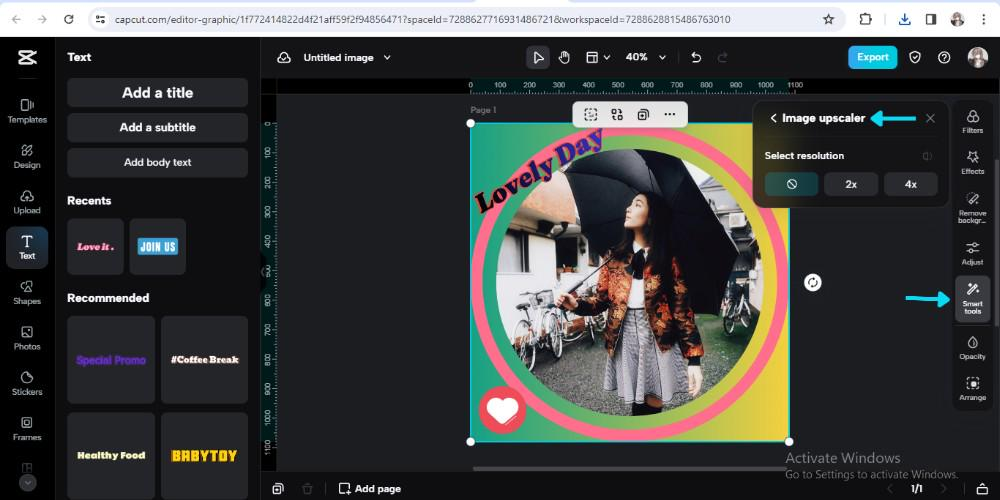Open the Effects tool

tap(973, 163)
